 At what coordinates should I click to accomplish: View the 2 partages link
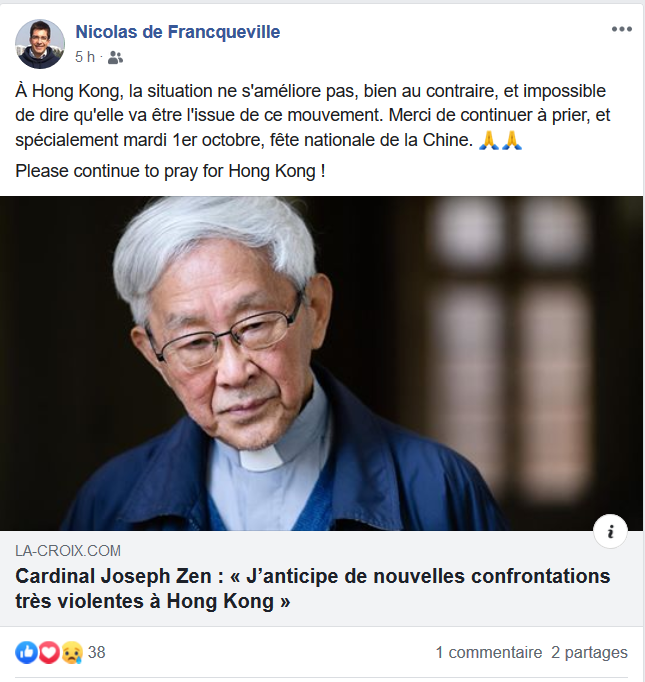pyautogui.click(x=589, y=652)
